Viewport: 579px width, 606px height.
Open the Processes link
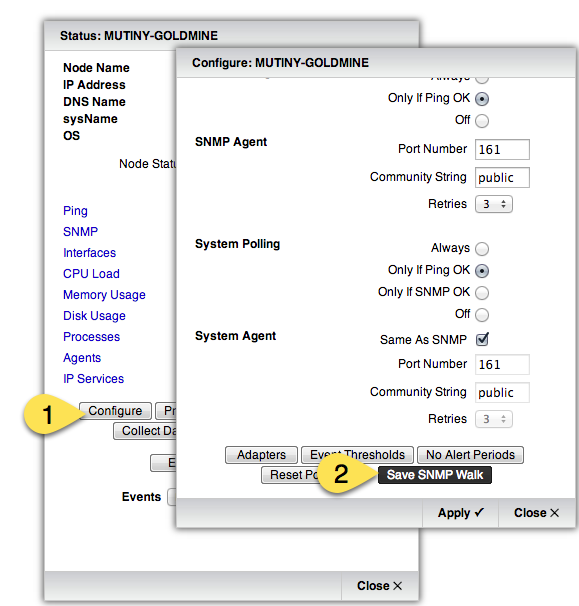(x=92, y=337)
